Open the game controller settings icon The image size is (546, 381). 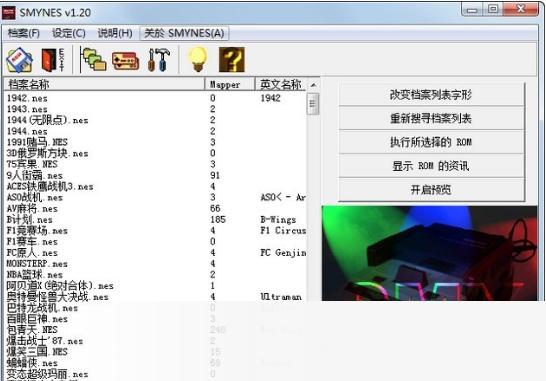click(x=125, y=61)
